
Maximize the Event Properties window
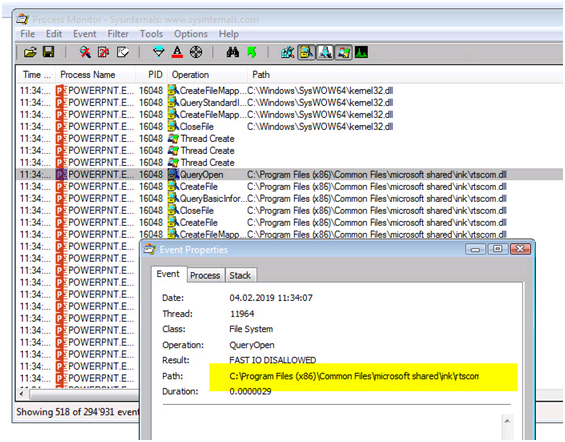point(498,249)
